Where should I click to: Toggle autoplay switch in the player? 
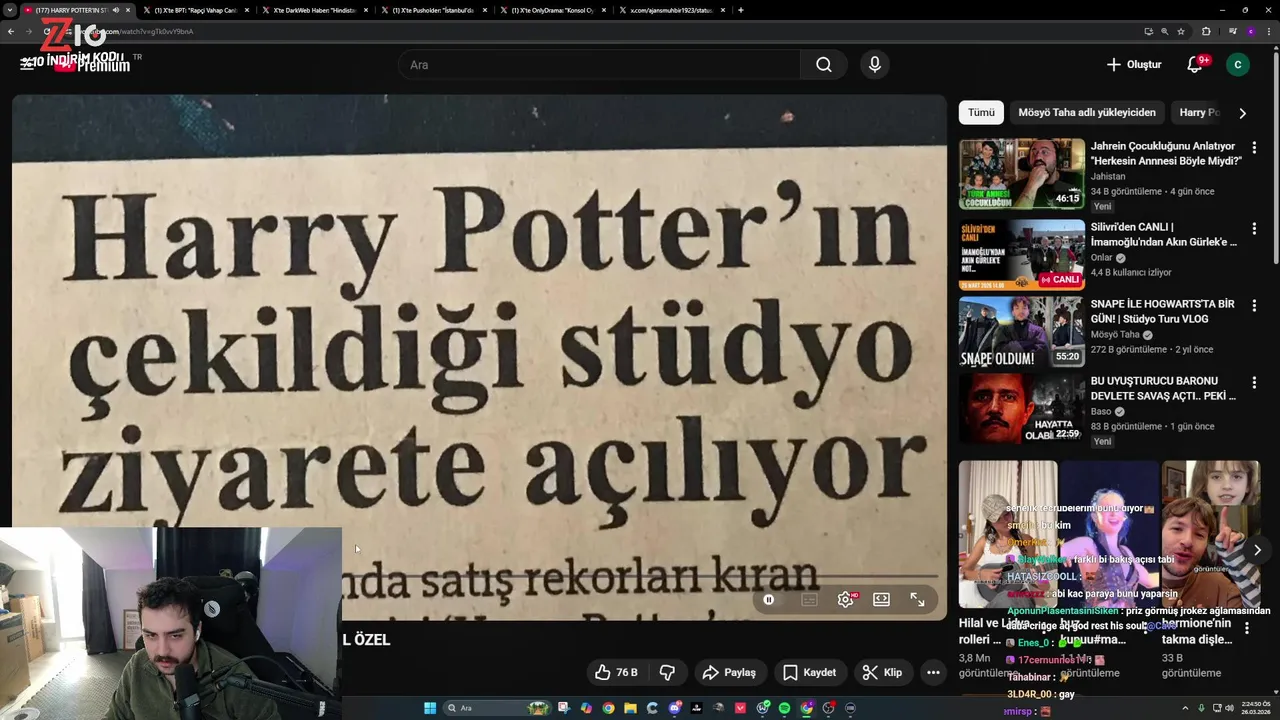pos(768,600)
